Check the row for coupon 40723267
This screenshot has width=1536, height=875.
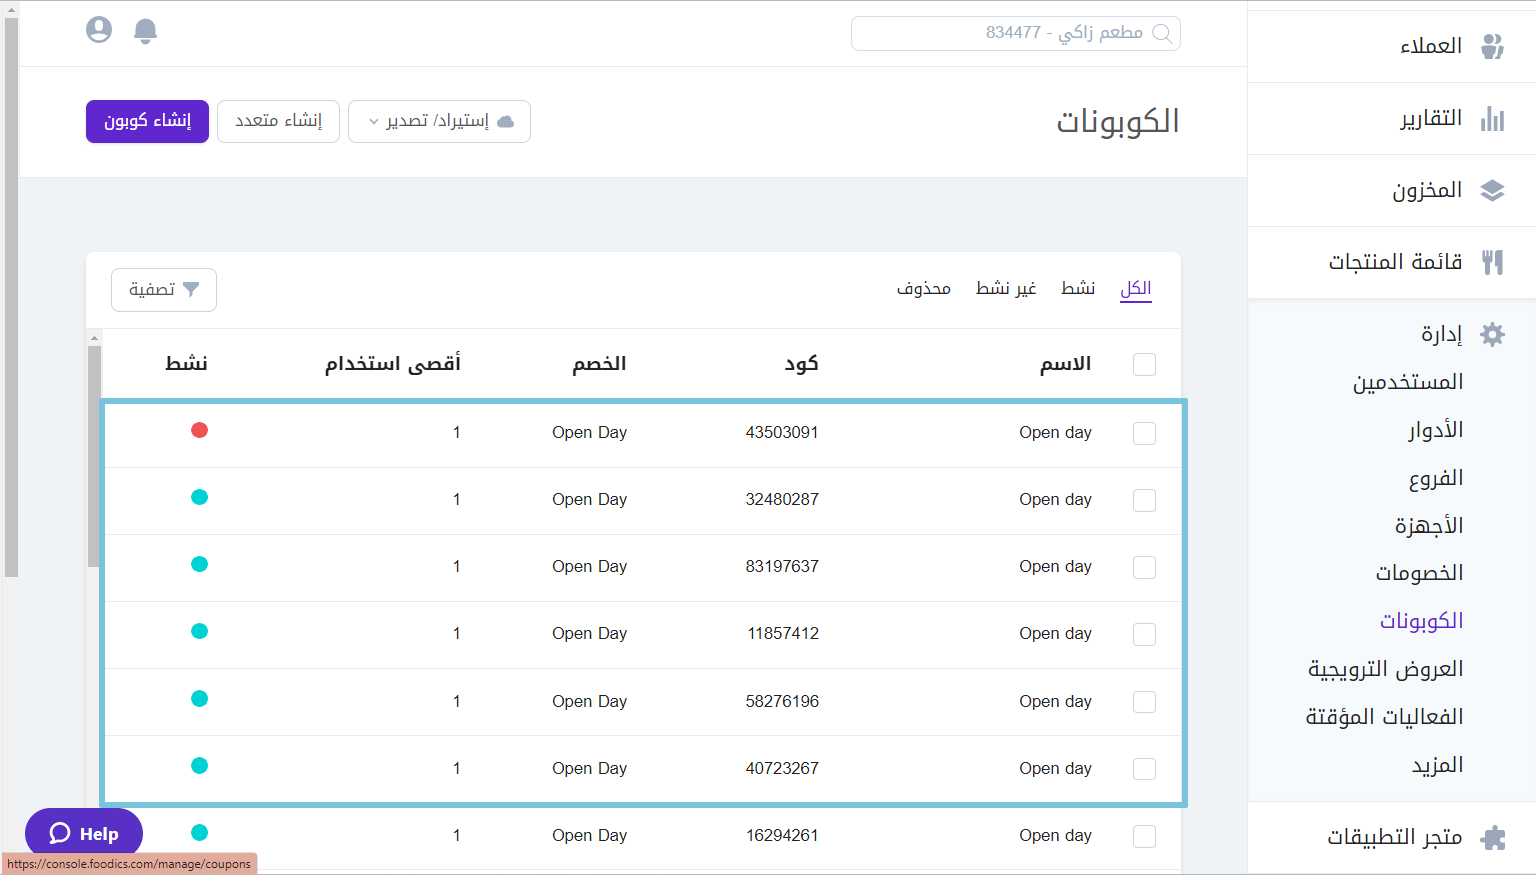(1144, 769)
